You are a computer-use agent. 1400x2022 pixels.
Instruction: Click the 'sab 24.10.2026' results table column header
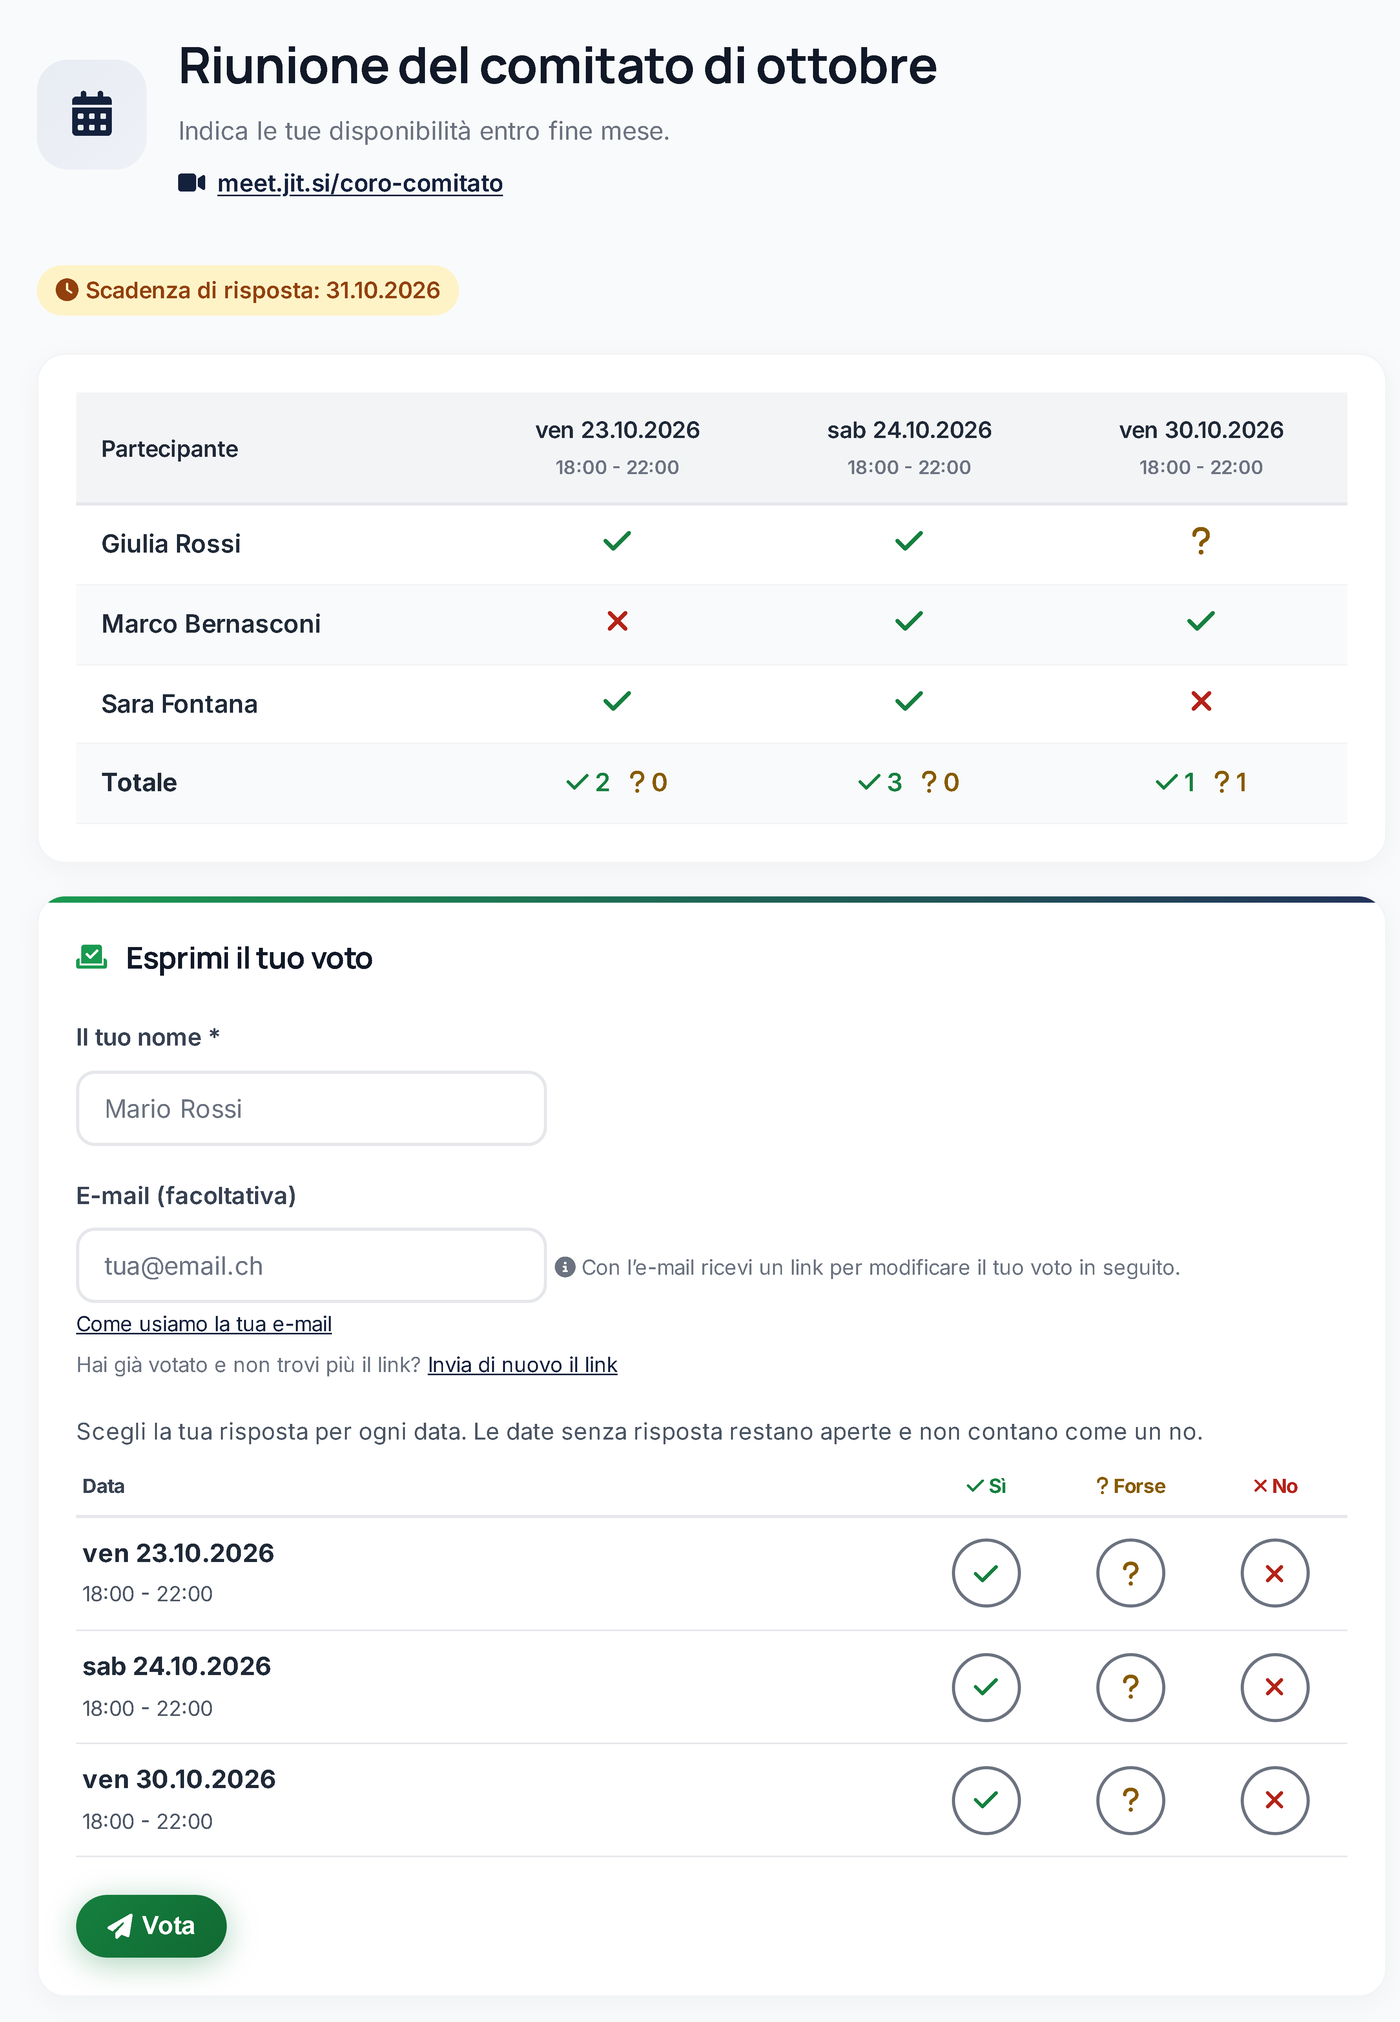(909, 448)
